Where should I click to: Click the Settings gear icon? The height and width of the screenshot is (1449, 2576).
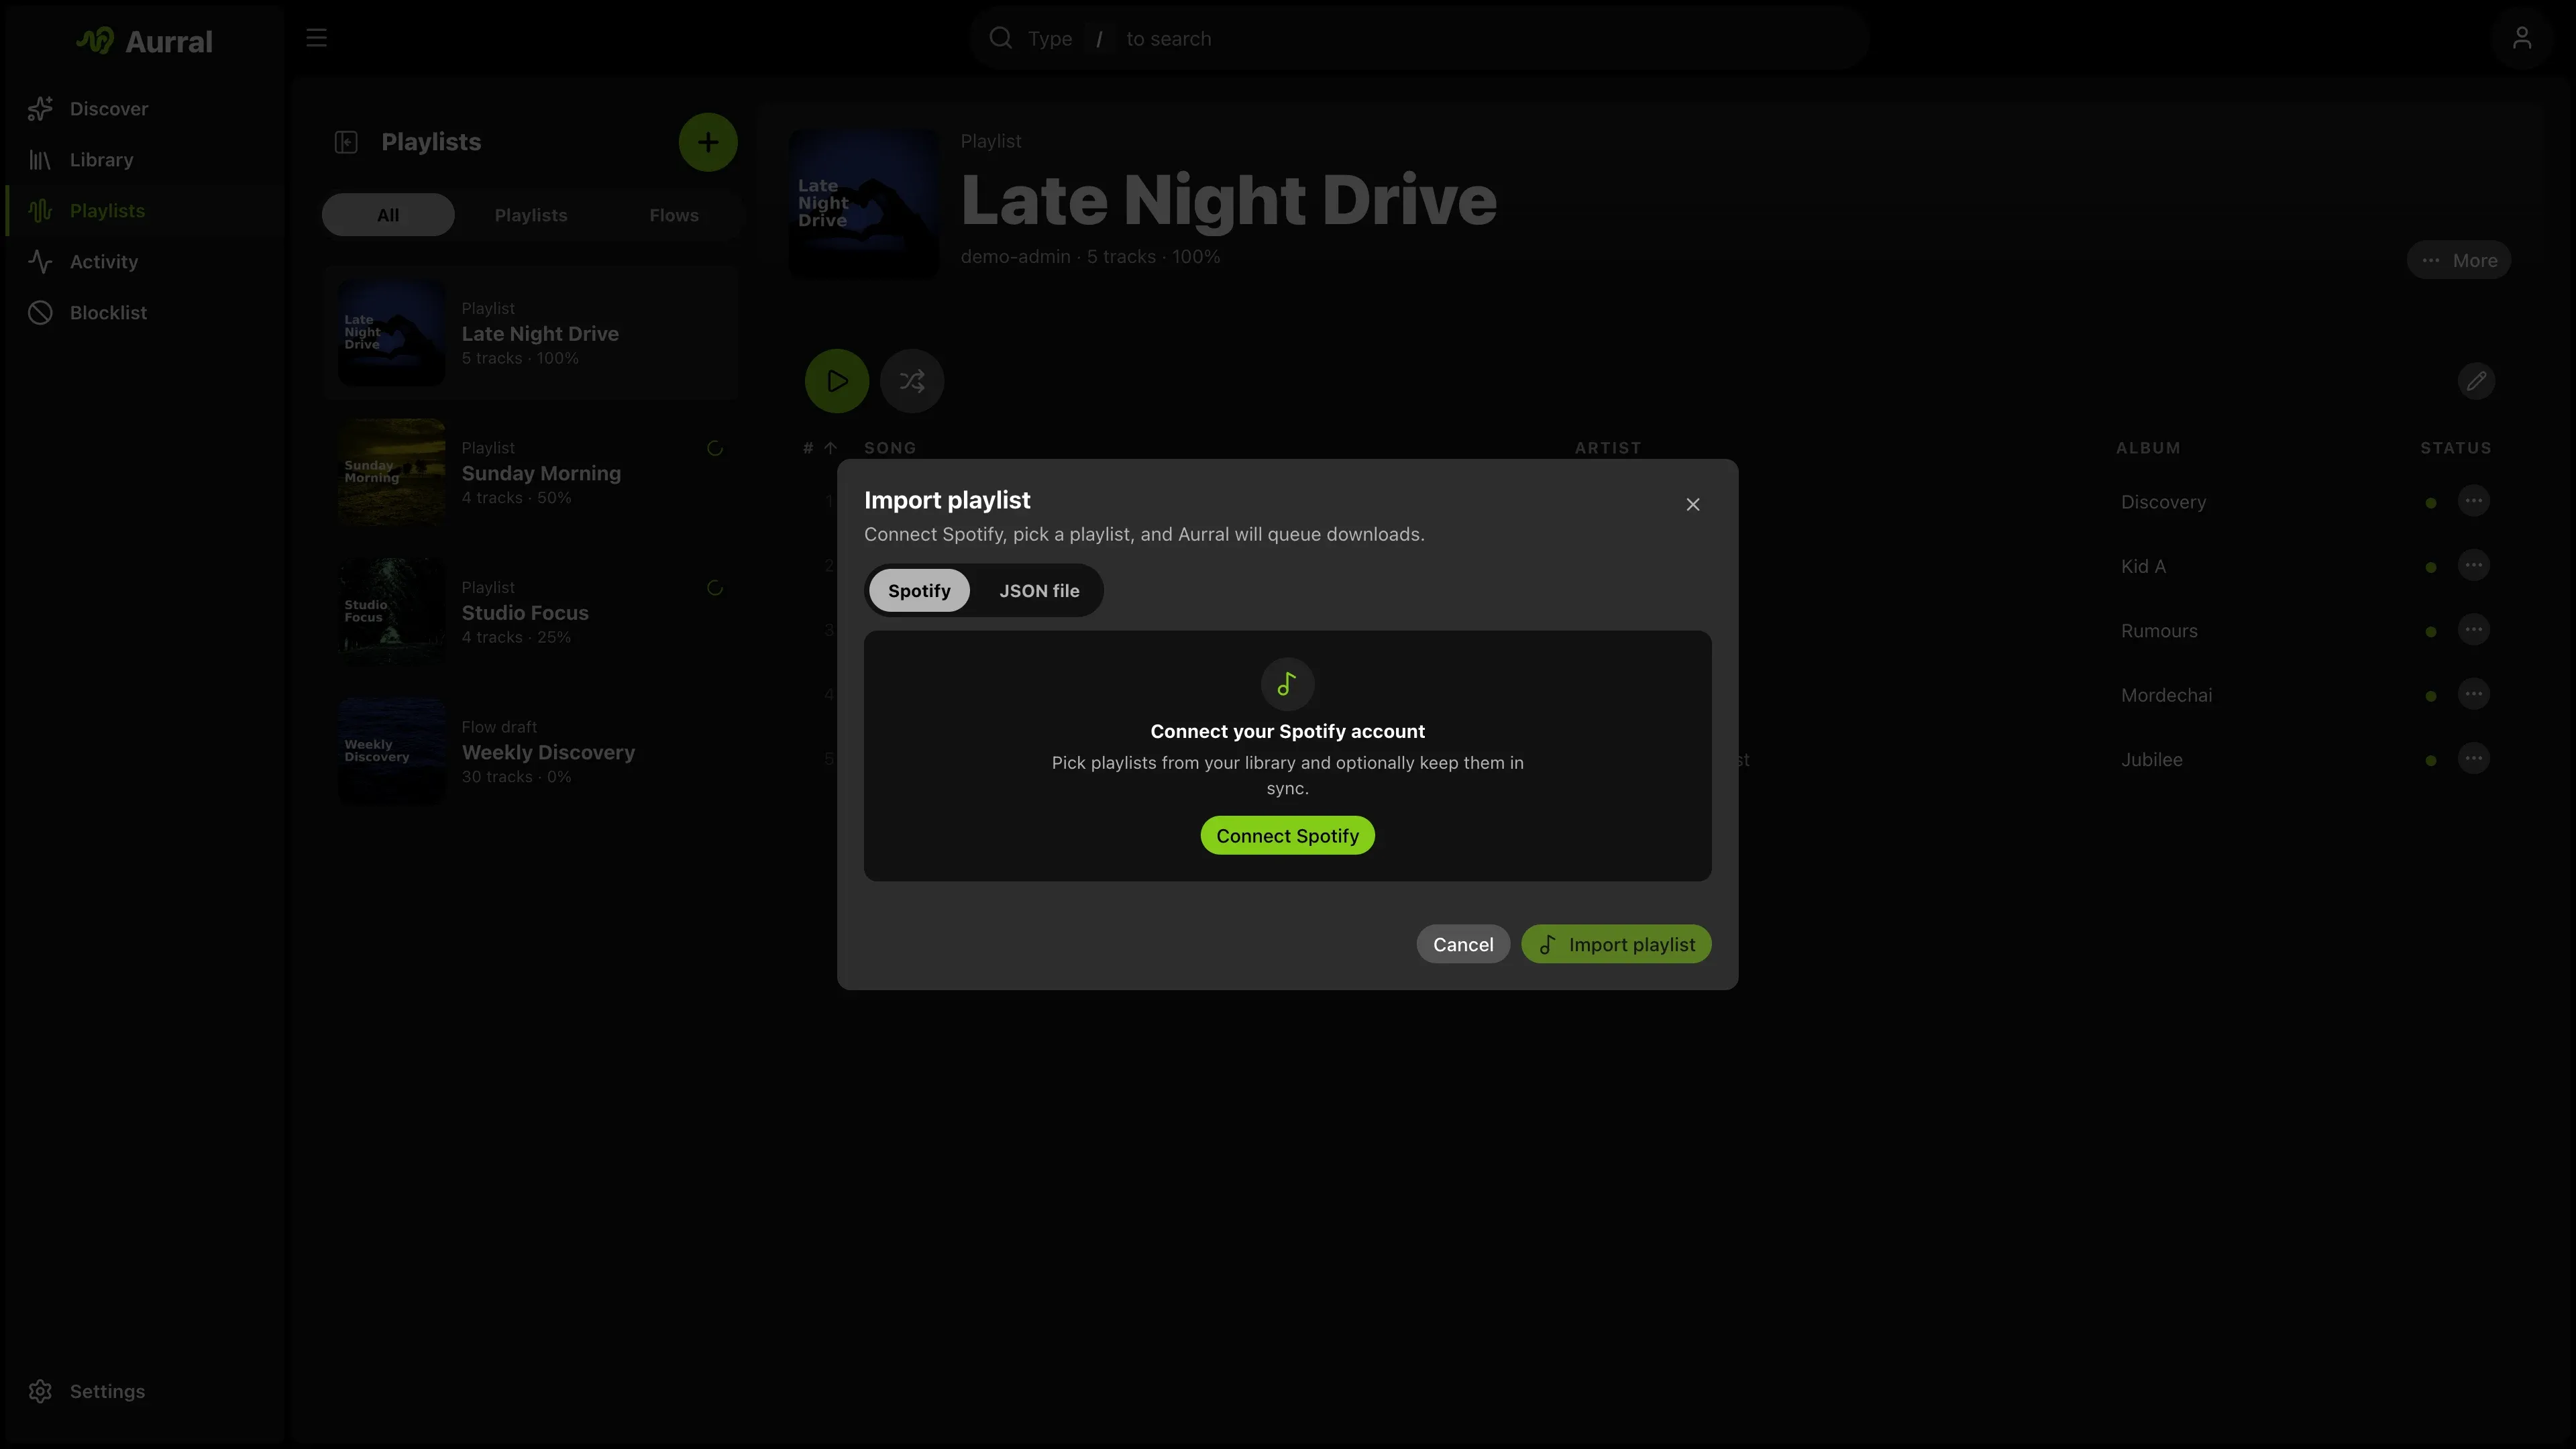coord(40,1391)
